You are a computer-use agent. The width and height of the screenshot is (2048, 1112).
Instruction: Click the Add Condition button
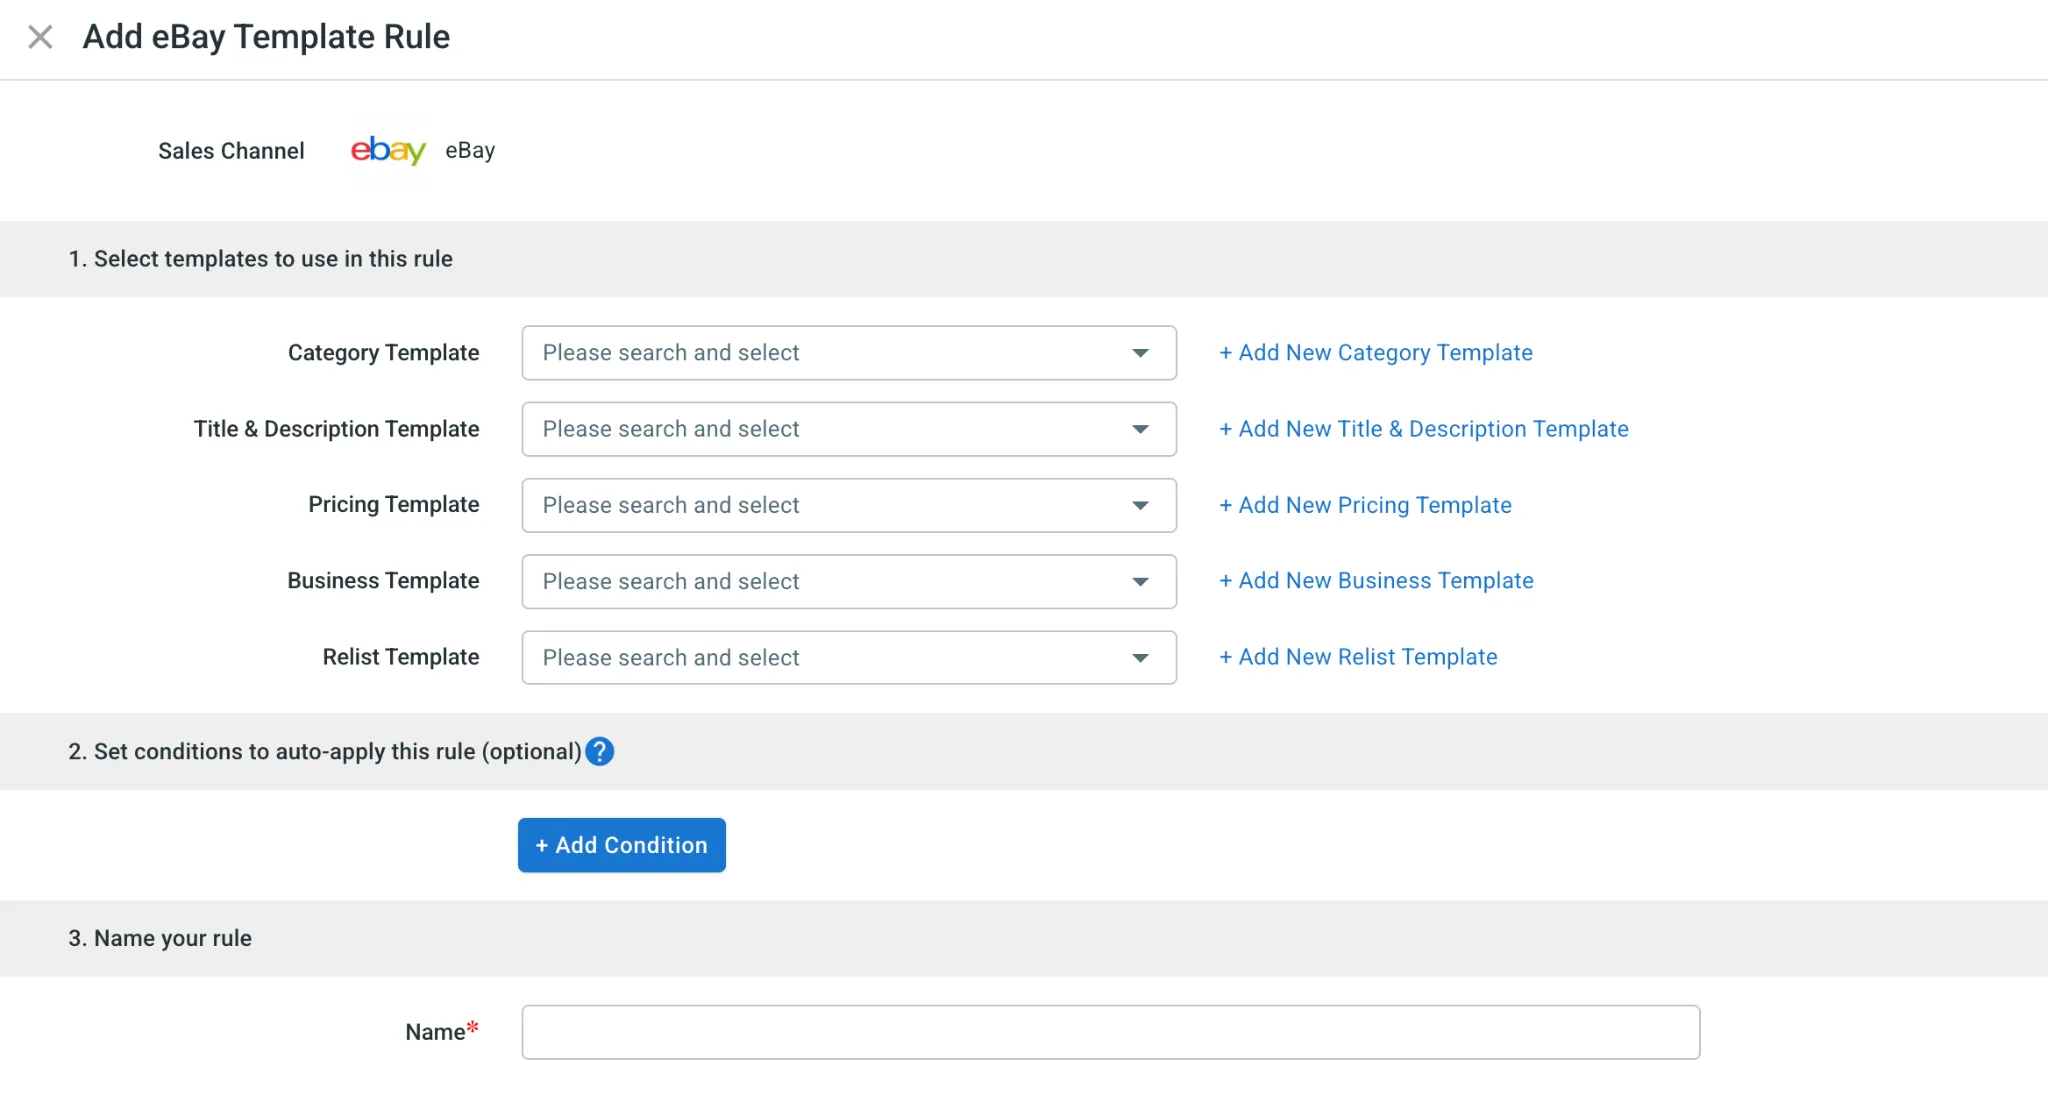(x=622, y=845)
